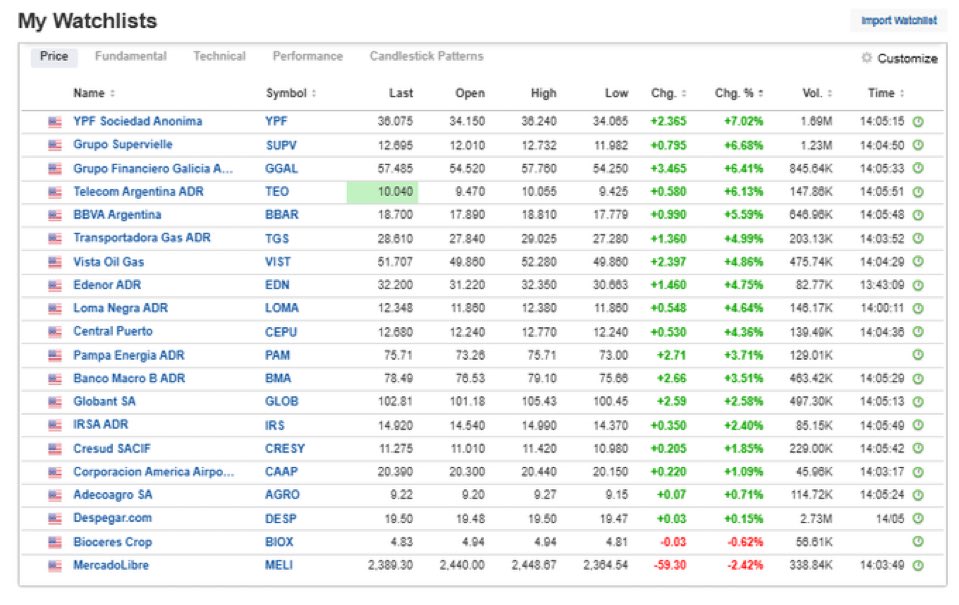Sort table by Name column

pos(94,93)
